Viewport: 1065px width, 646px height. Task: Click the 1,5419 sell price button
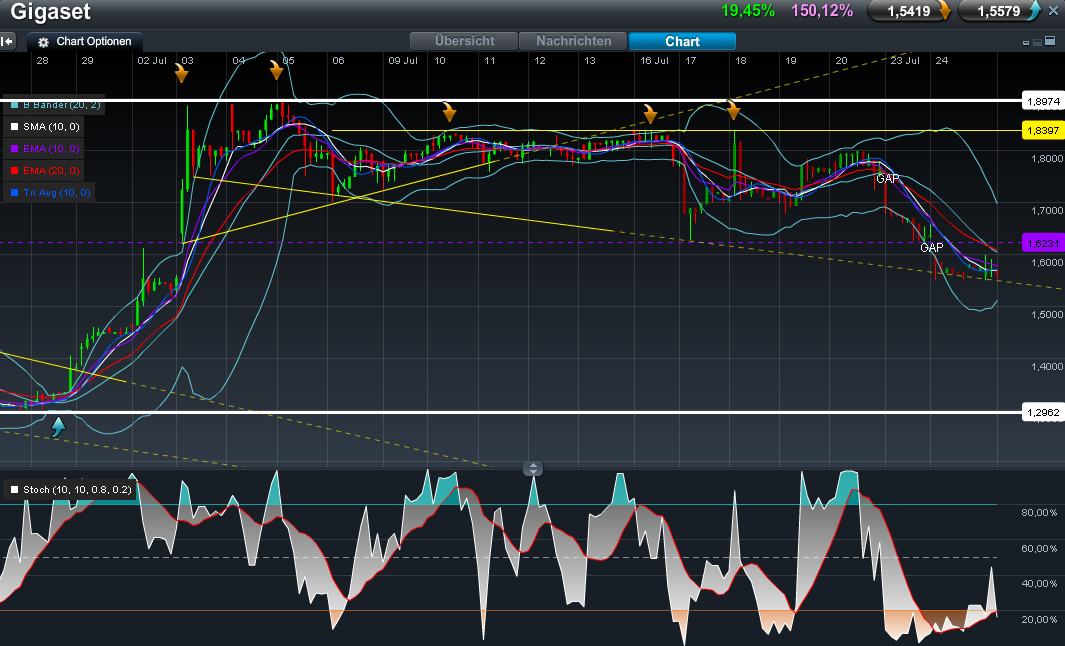(x=908, y=11)
